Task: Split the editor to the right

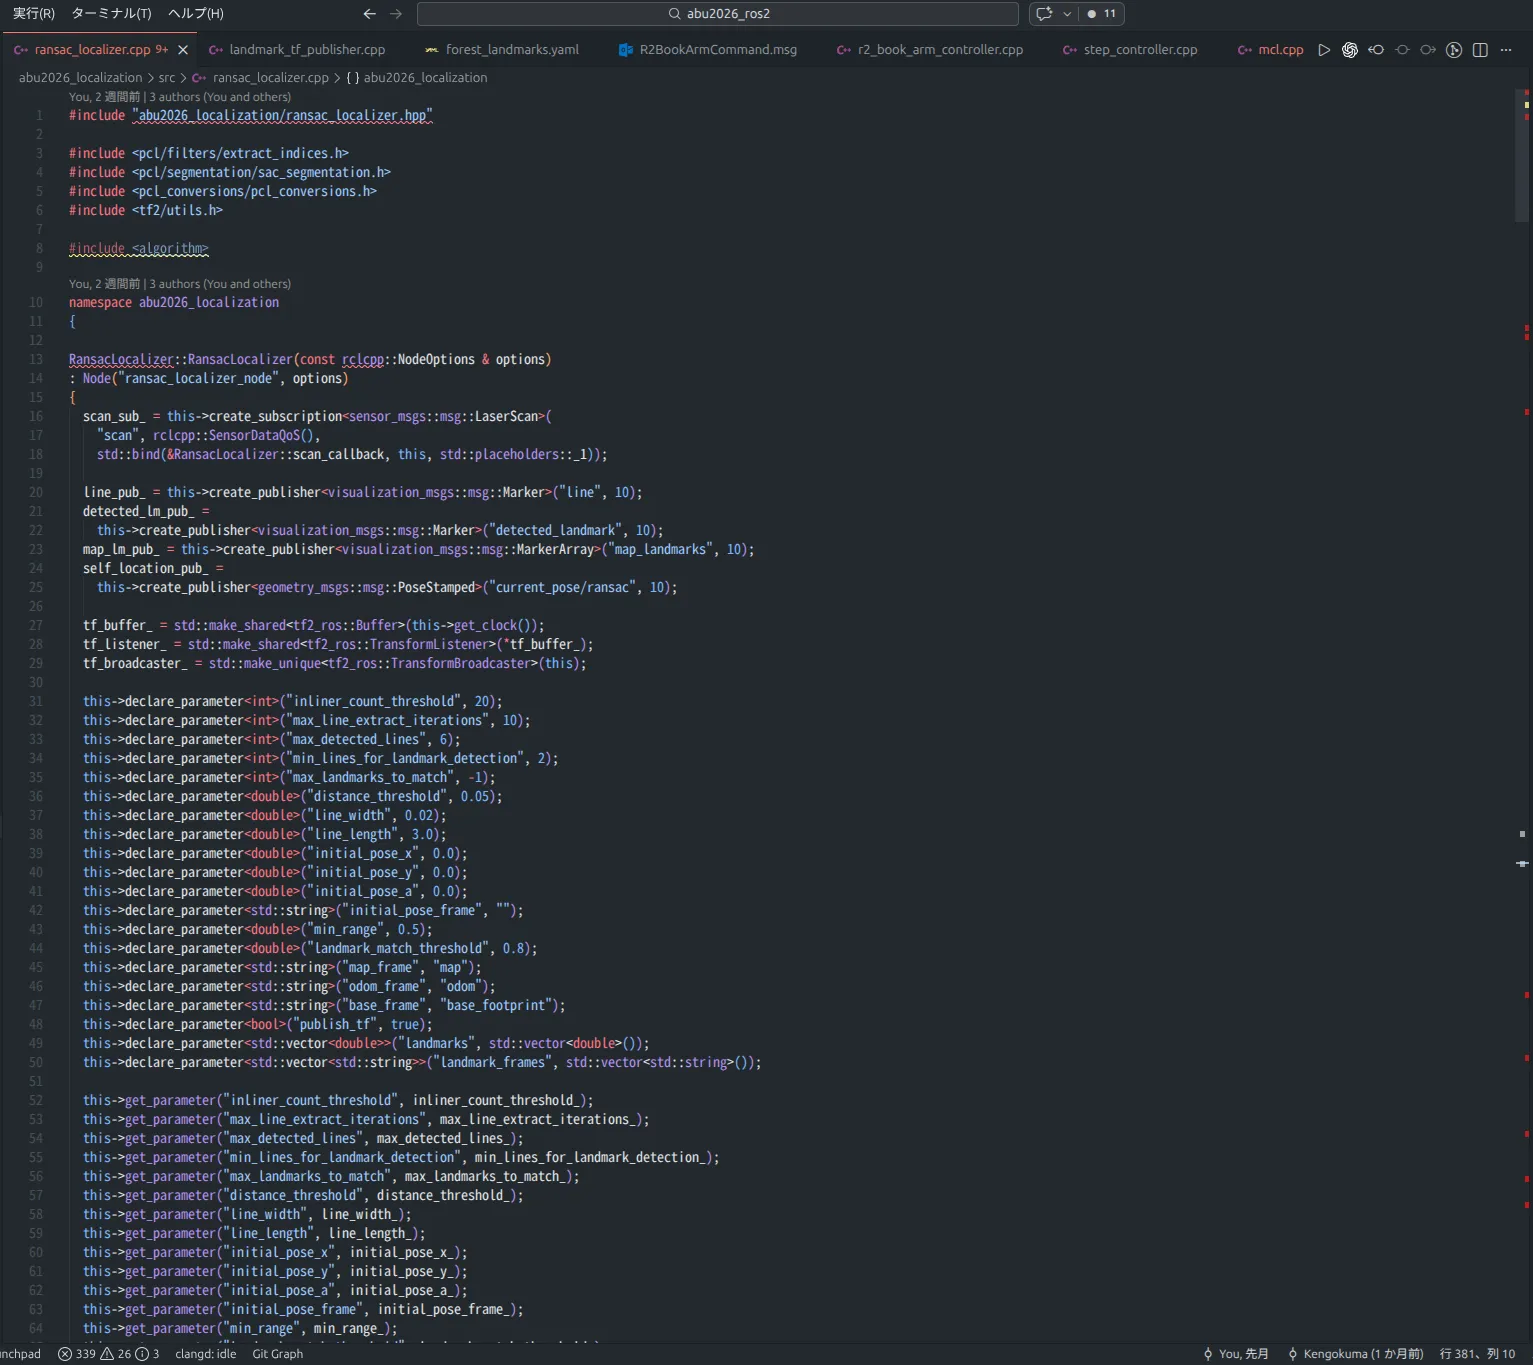Action: click(x=1480, y=50)
